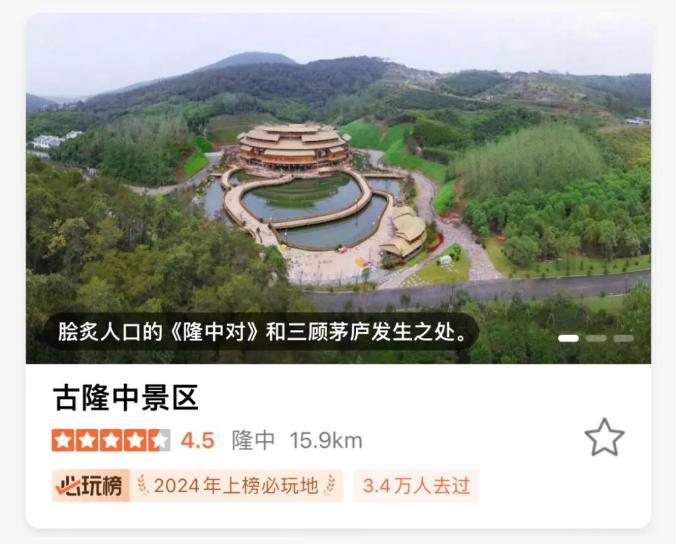Open the 古隆中景区 title
Image resolution: width=676 pixels, height=544 pixels.
pyautogui.click(x=125, y=398)
